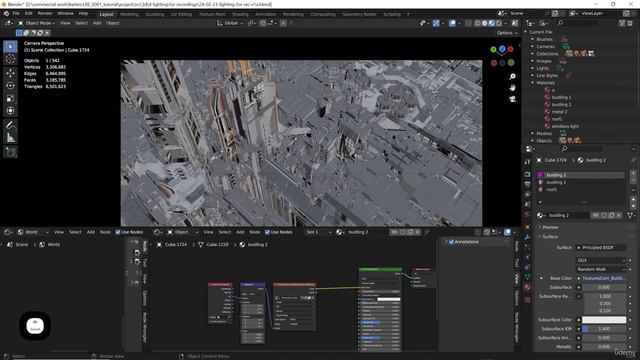The image size is (640, 360).
Task: Expand the Cameras item in outliner
Action: (532, 47)
